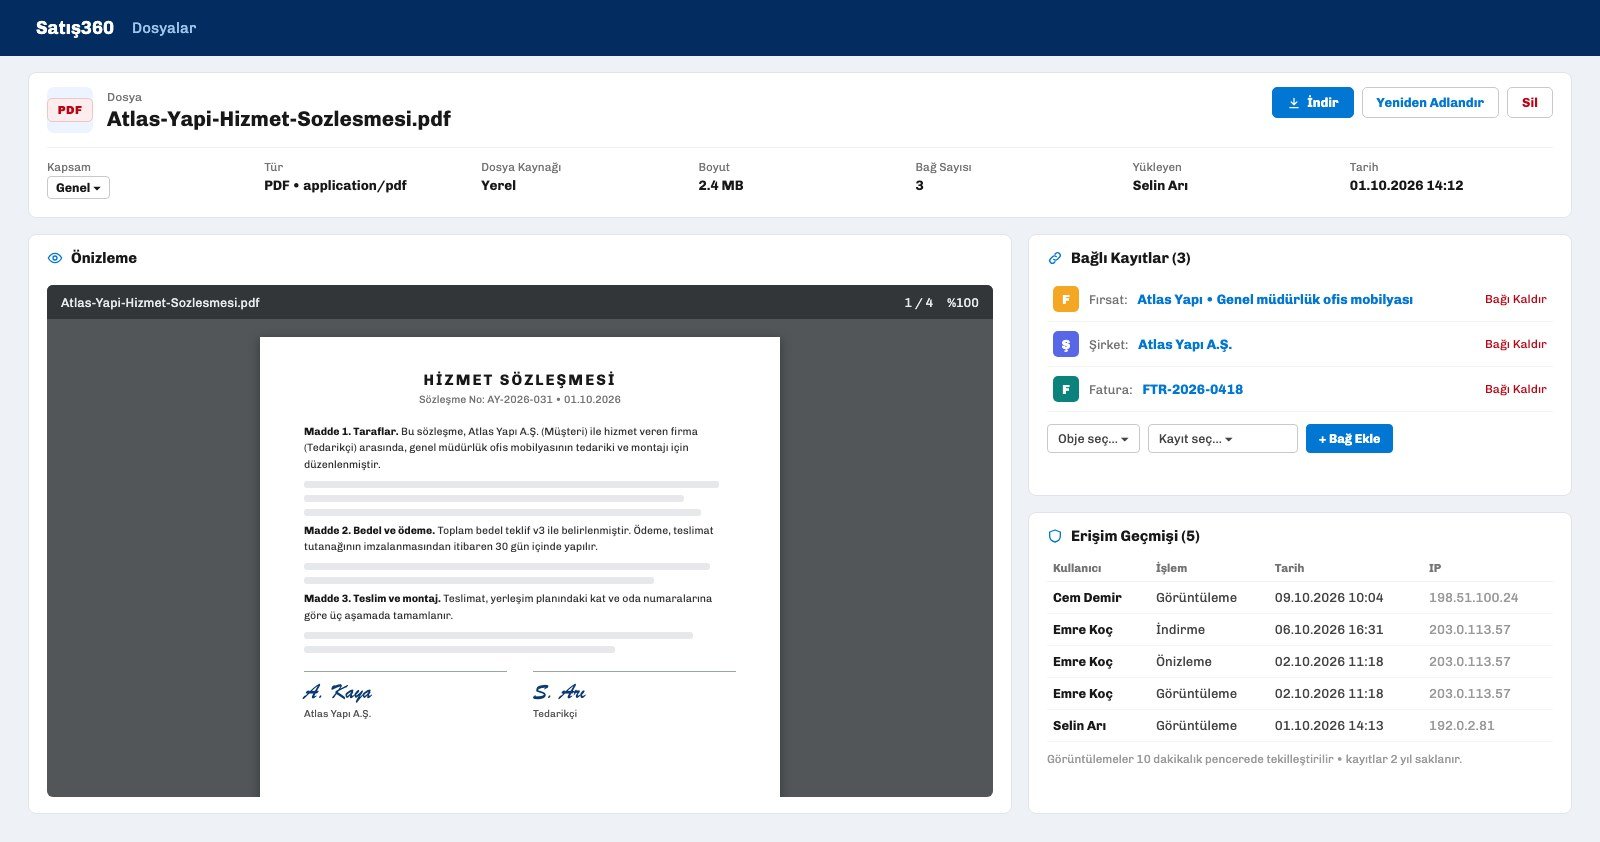Viewport: 1600px width, 842px height.
Task: Delete the file with Sil button
Action: [x=1530, y=102]
